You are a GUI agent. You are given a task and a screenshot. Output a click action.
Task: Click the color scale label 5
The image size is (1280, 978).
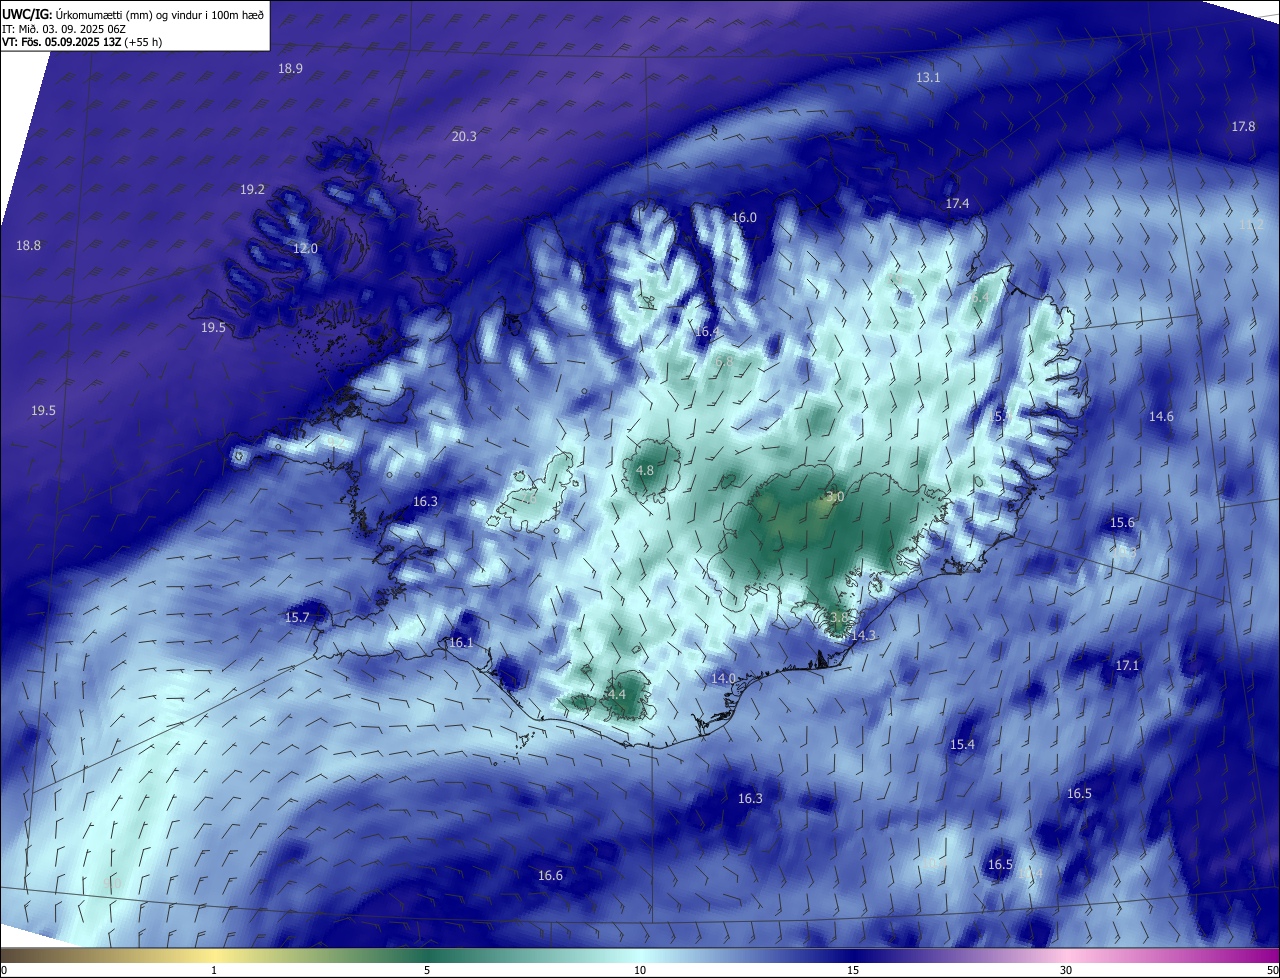click(427, 970)
